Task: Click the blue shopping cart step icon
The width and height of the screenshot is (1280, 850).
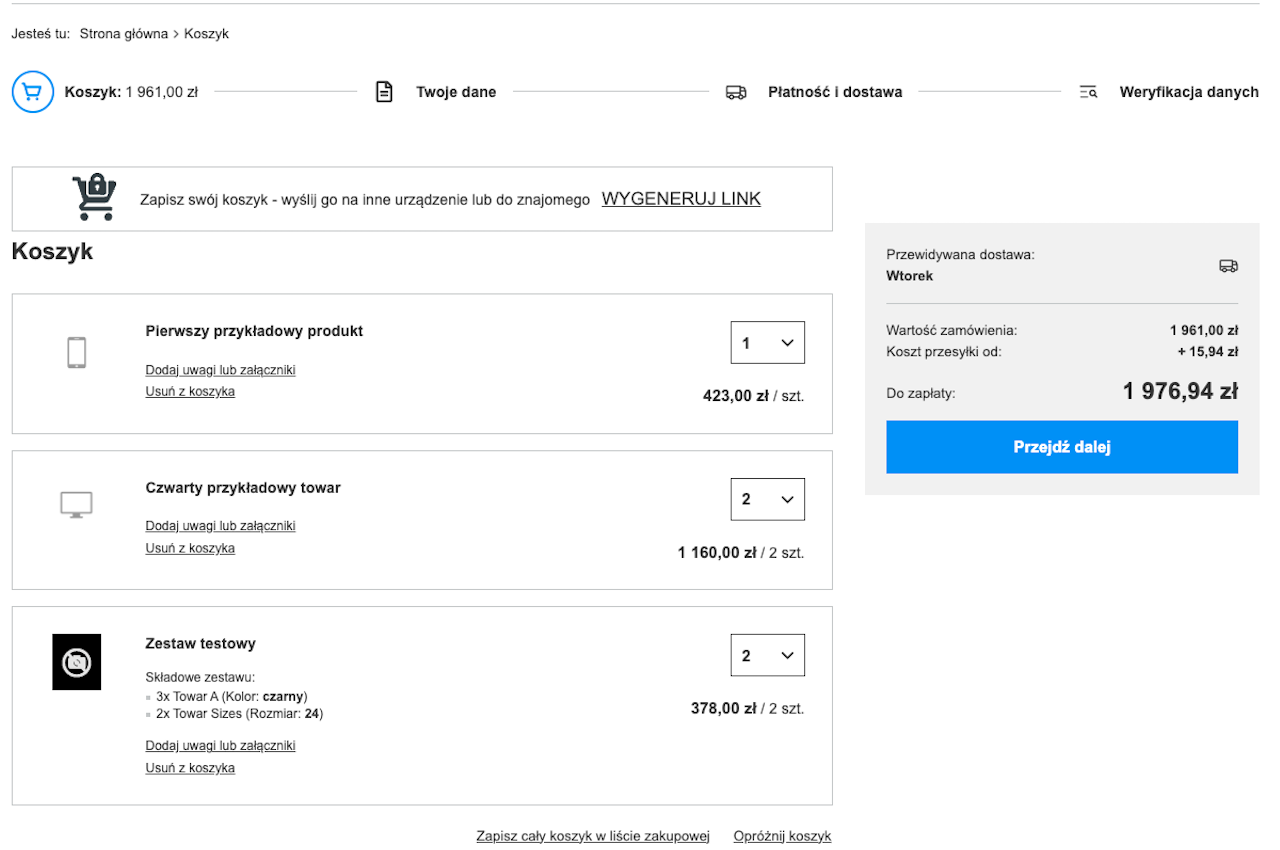Action: pos(32,92)
